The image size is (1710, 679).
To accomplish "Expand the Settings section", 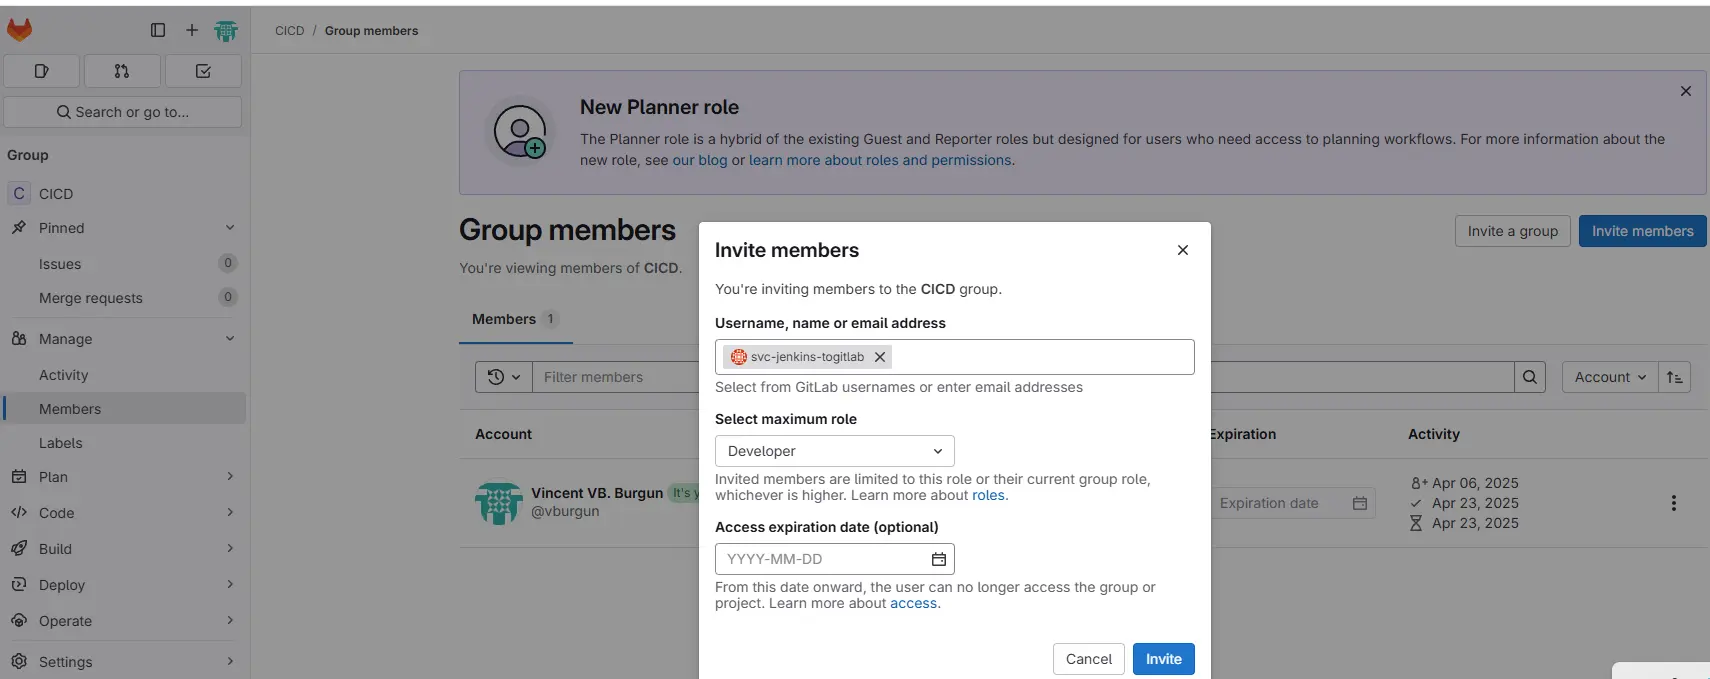I will coord(230,661).
